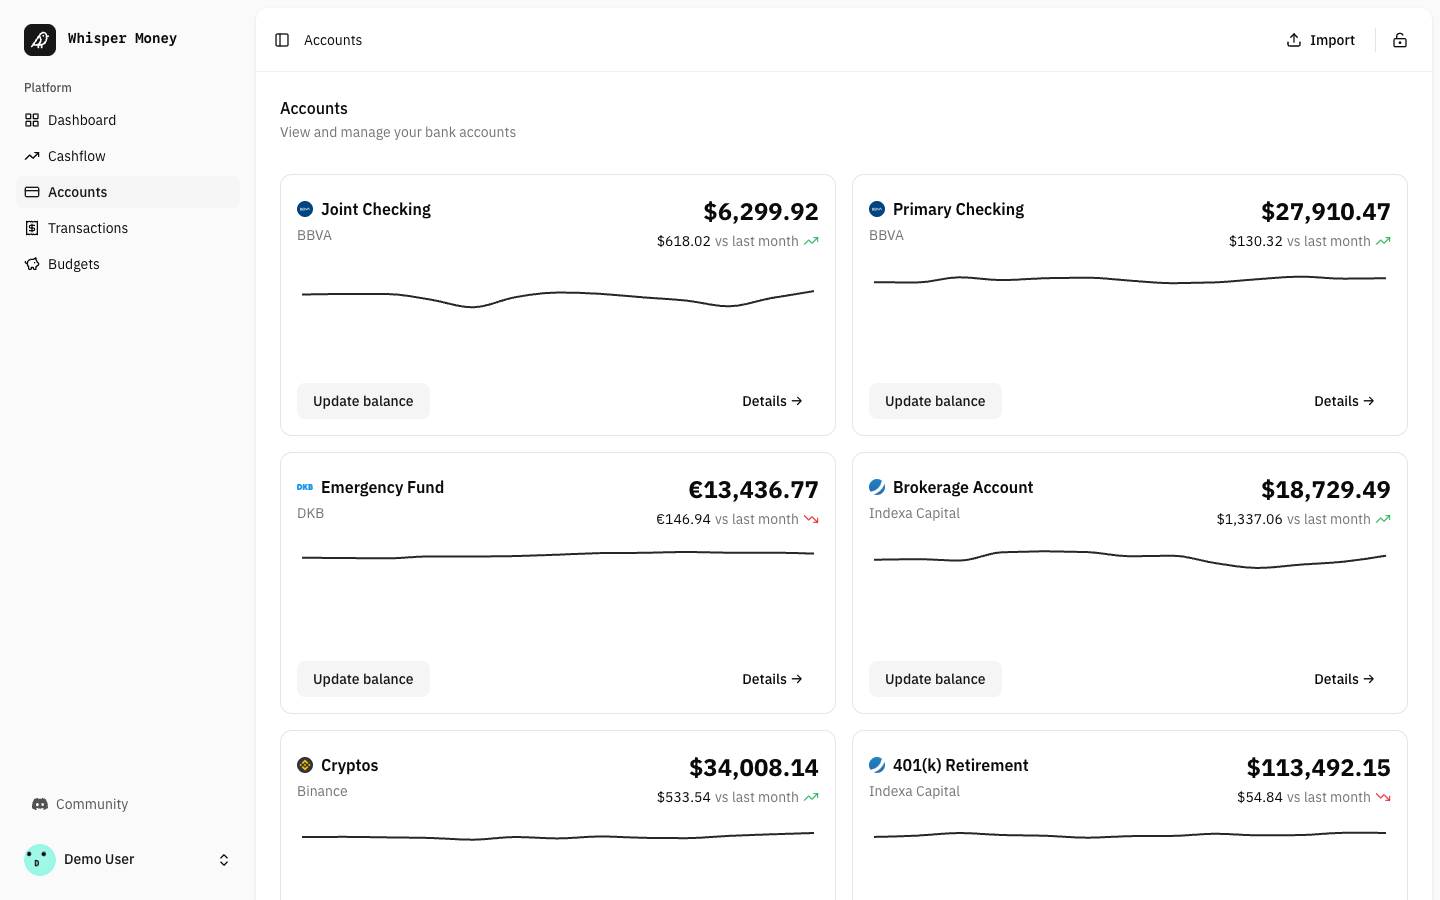Screen dimensions: 1440x900
Task: Open the Accounts breadcrumb item
Action: point(333,40)
